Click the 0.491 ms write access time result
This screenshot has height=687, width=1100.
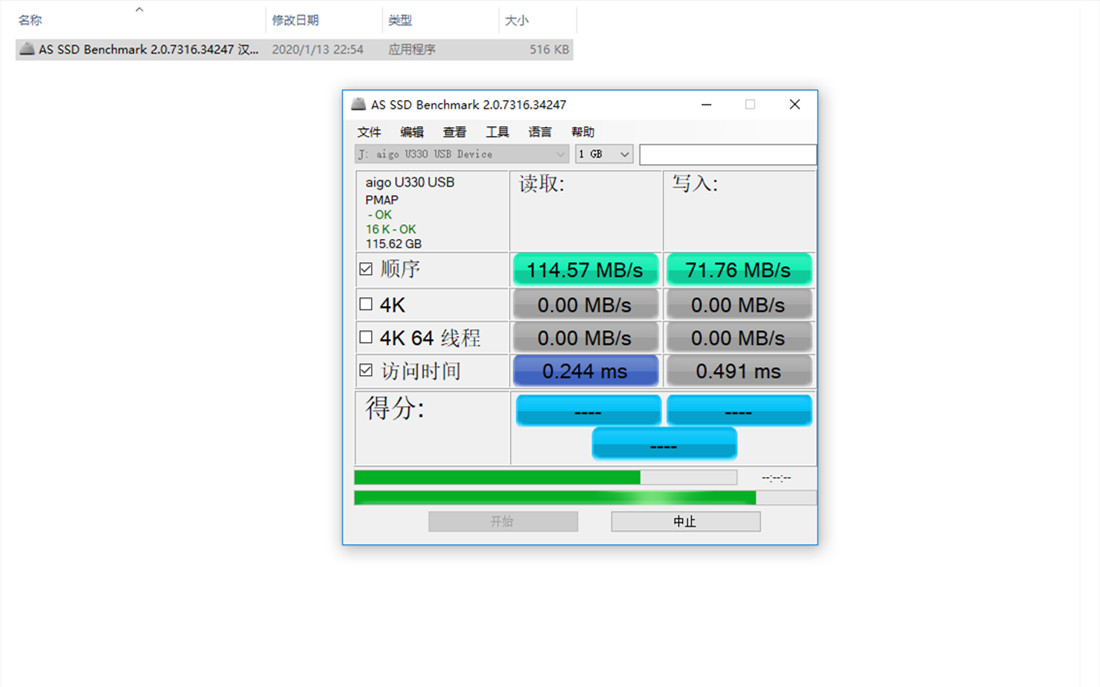coord(738,371)
